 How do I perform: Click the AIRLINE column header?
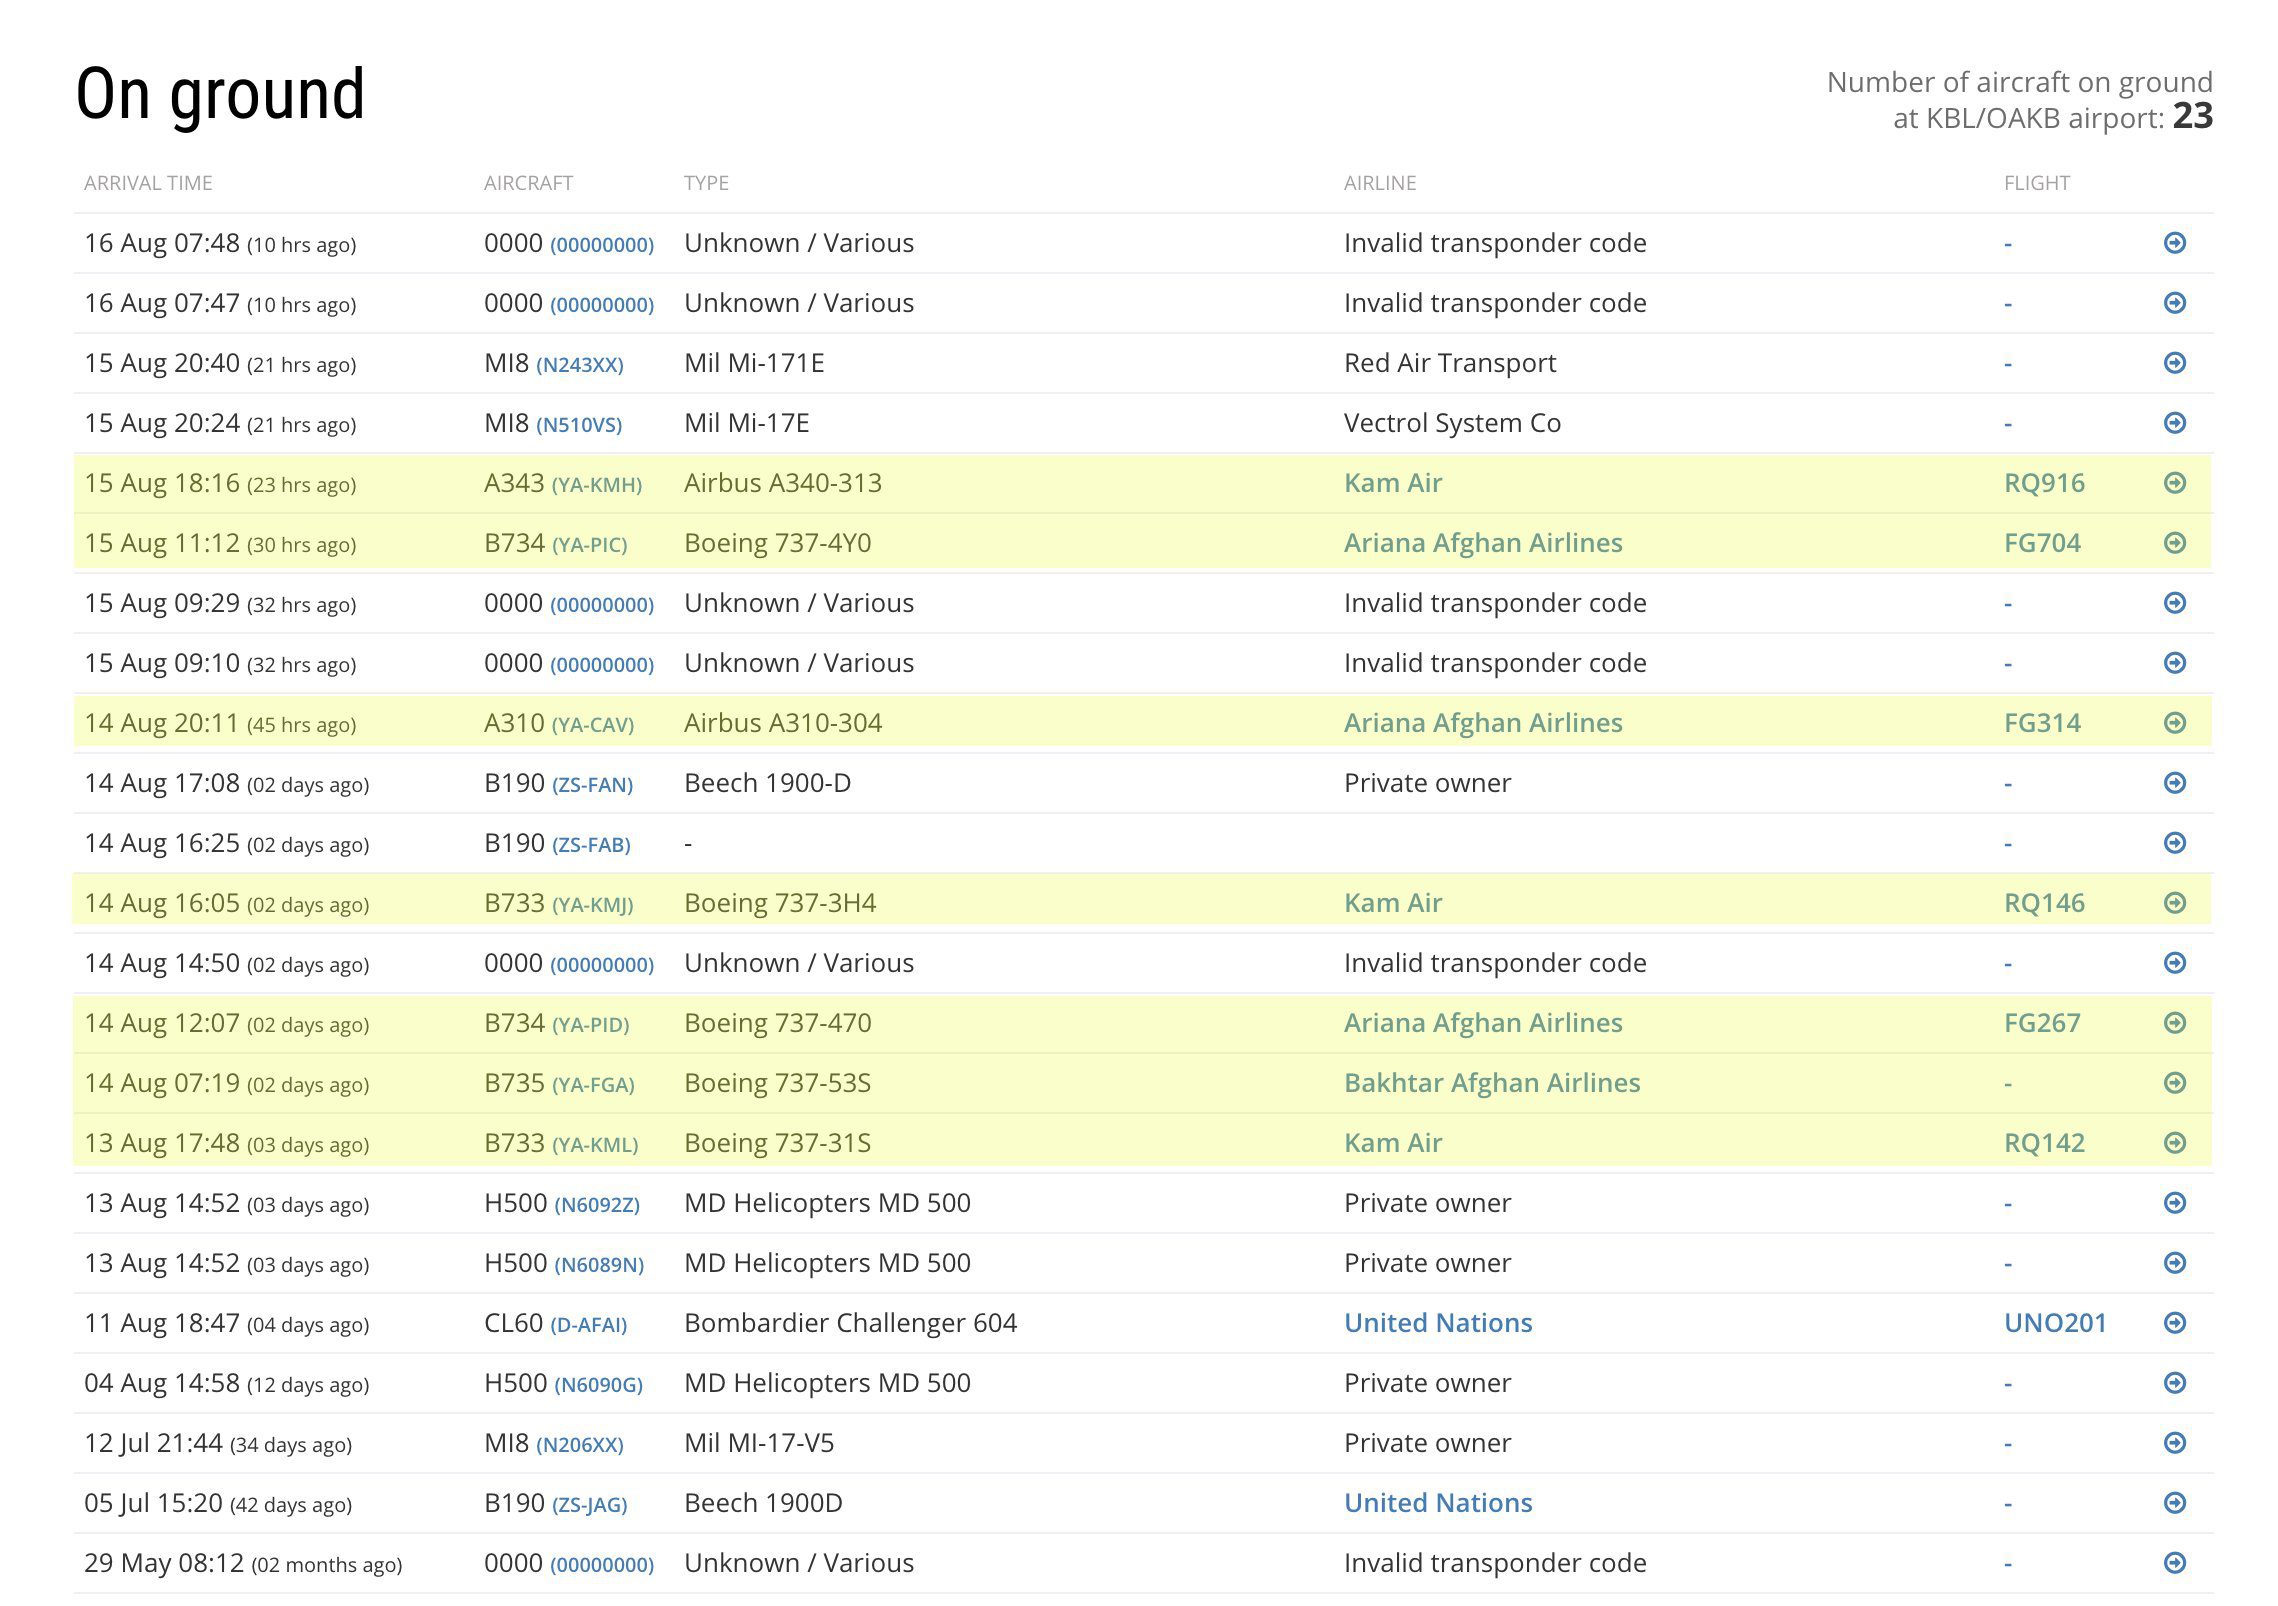pos(1379,183)
